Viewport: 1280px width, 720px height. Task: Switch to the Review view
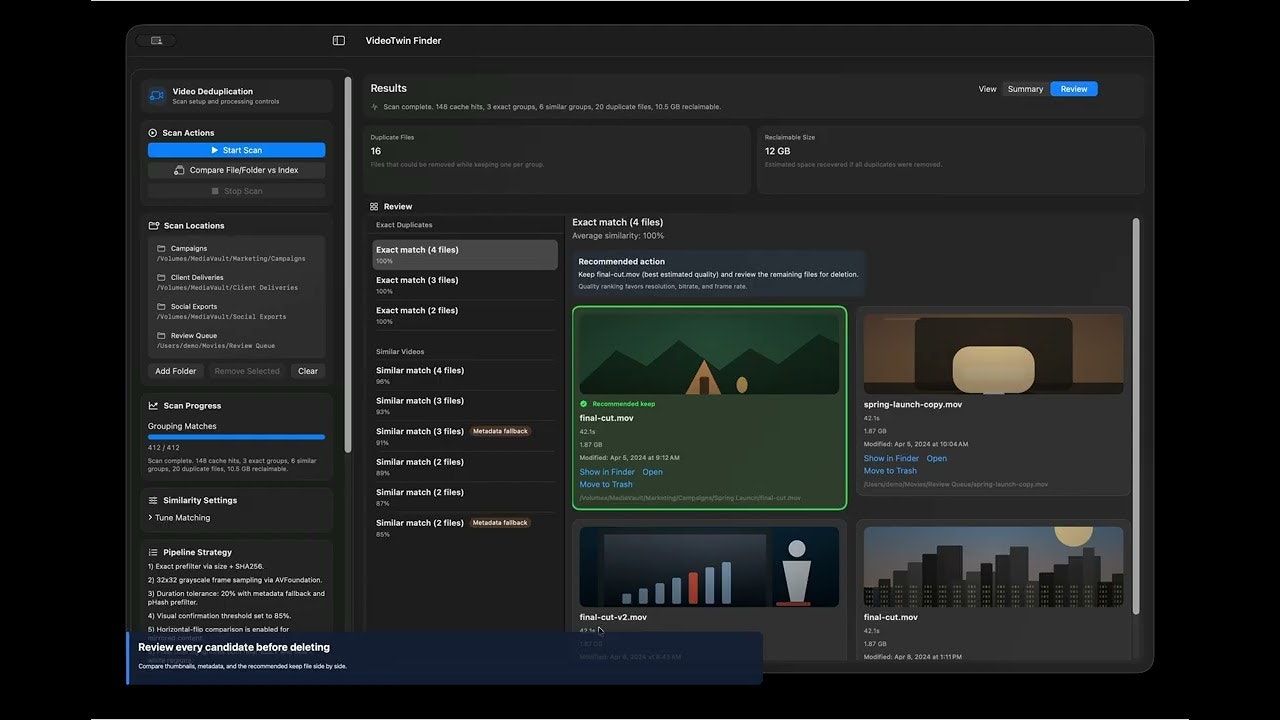[1074, 89]
